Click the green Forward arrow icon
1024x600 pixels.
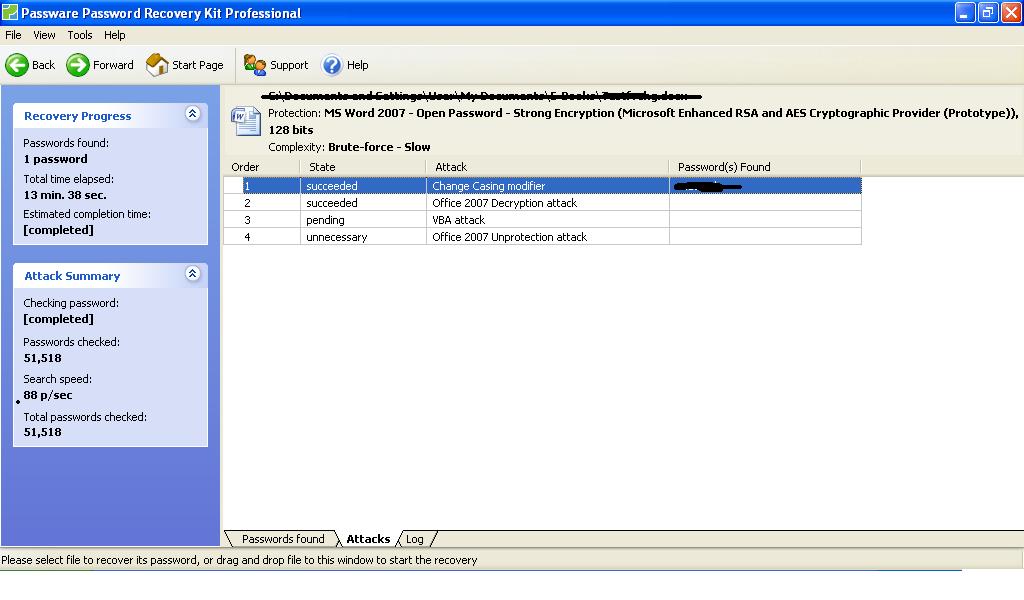point(78,65)
